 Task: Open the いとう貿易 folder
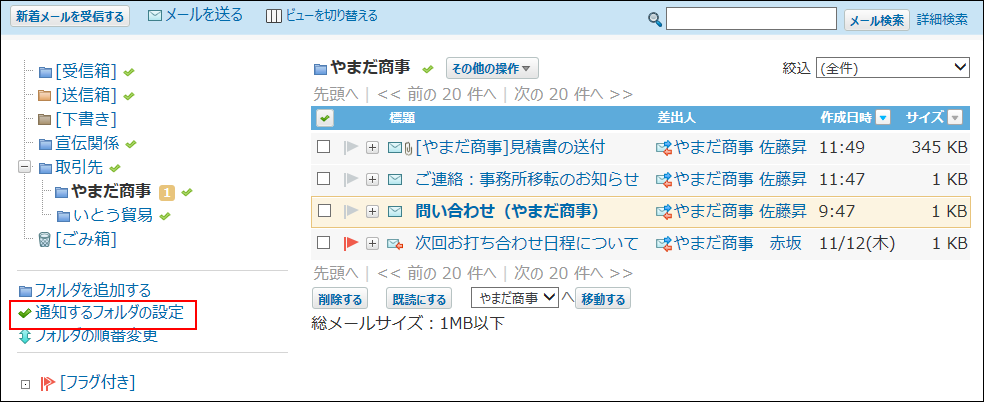[x=112, y=215]
